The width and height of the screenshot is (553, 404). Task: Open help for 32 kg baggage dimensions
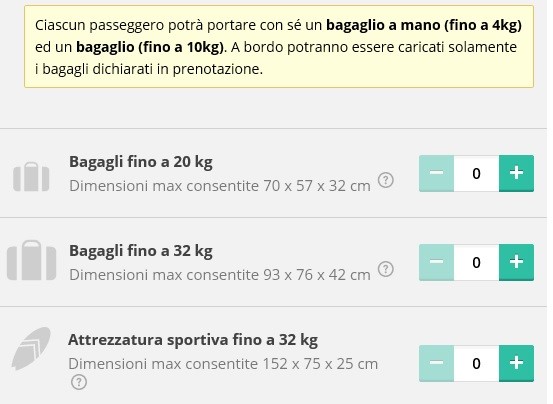point(385,269)
